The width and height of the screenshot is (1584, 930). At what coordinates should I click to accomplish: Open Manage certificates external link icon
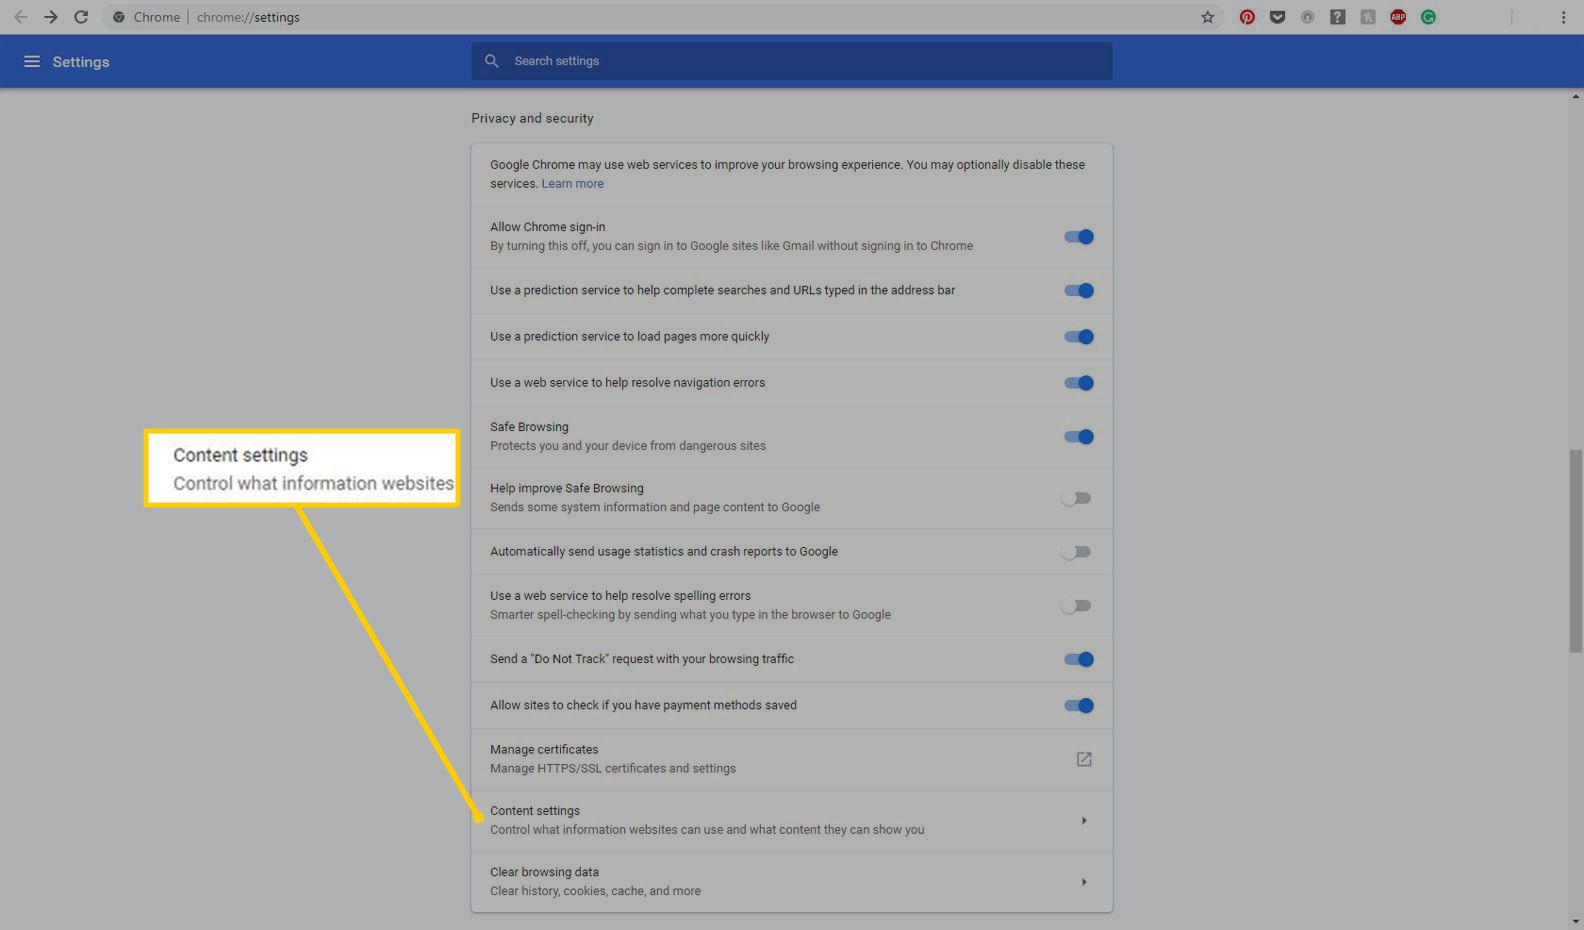click(1084, 759)
